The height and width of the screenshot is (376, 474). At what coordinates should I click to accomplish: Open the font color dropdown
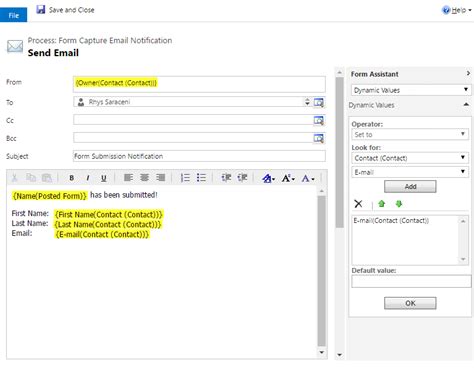pos(308,179)
